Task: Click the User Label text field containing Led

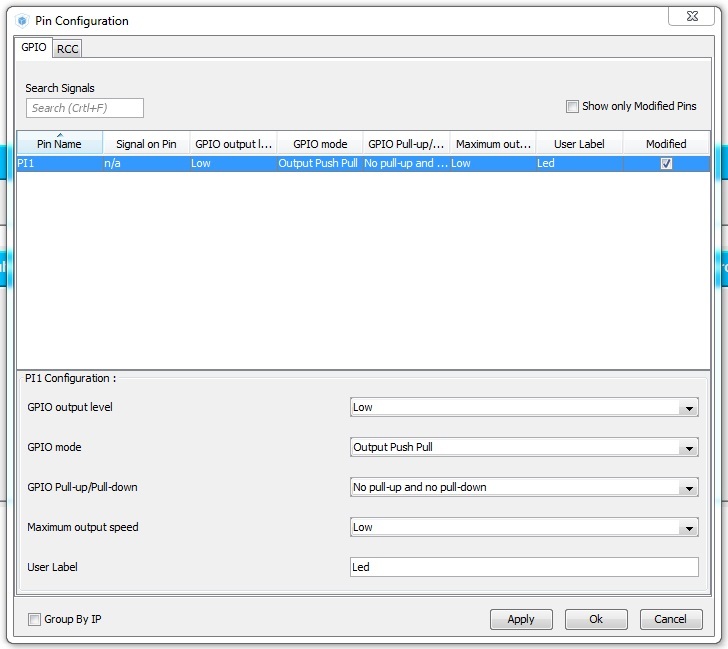Action: tap(524, 567)
